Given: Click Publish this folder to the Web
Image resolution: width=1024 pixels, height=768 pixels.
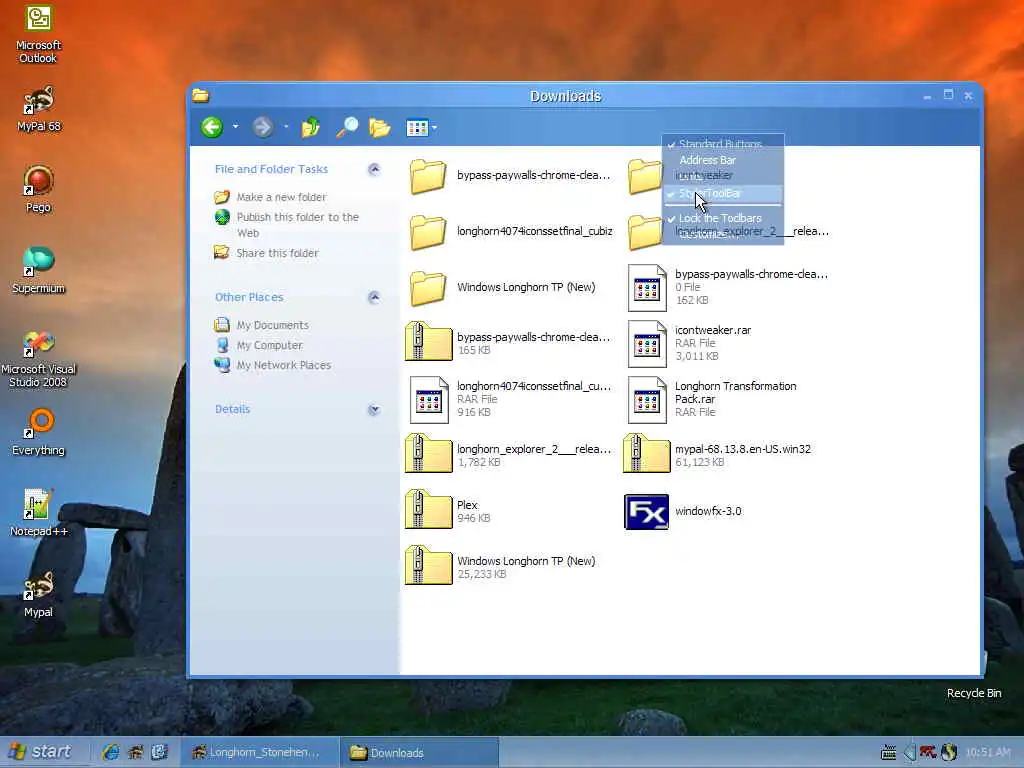Looking at the screenshot, I should pos(298,225).
